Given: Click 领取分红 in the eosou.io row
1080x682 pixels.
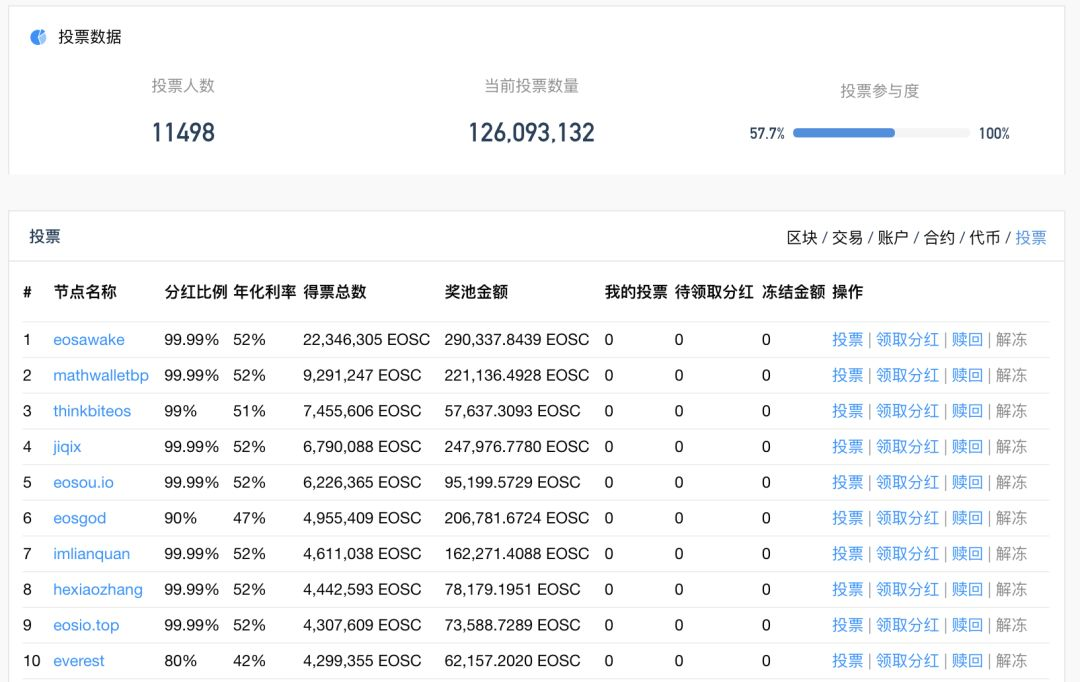Looking at the screenshot, I should coord(907,482).
